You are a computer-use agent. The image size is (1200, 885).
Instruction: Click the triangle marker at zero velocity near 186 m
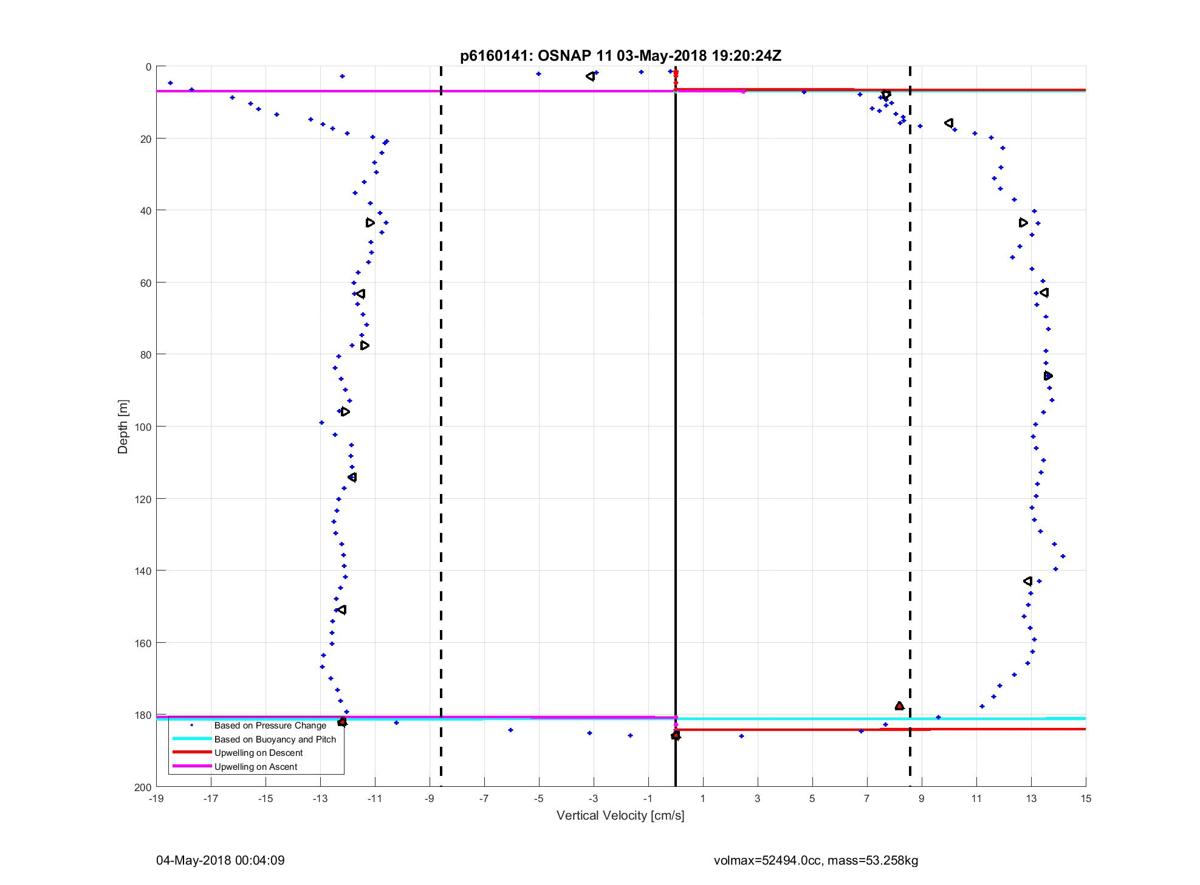click(675, 735)
